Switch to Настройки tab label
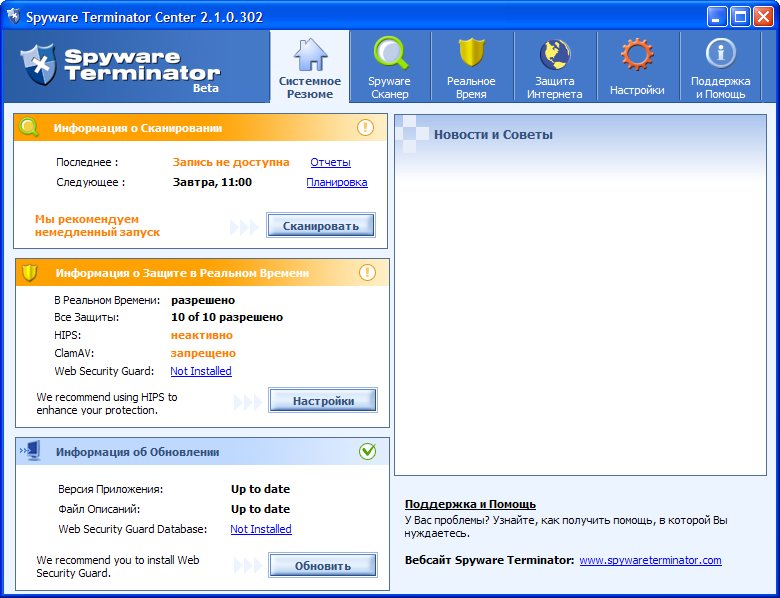780x598 pixels. coord(637,90)
